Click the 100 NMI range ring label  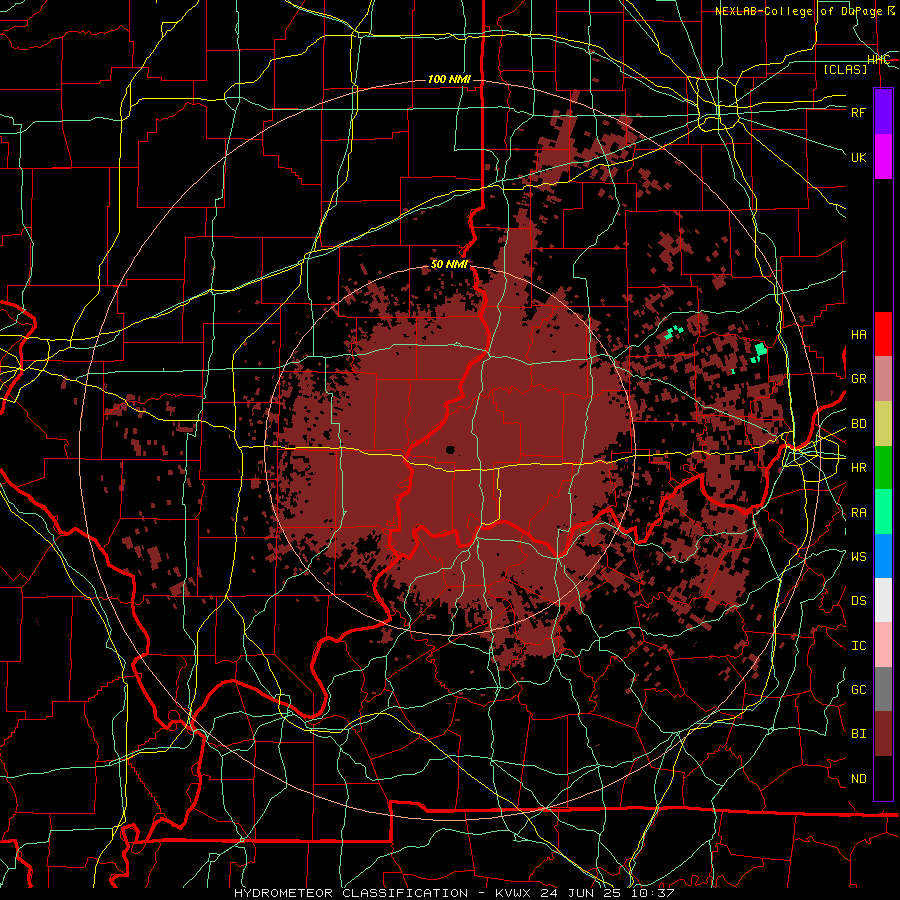pos(449,79)
